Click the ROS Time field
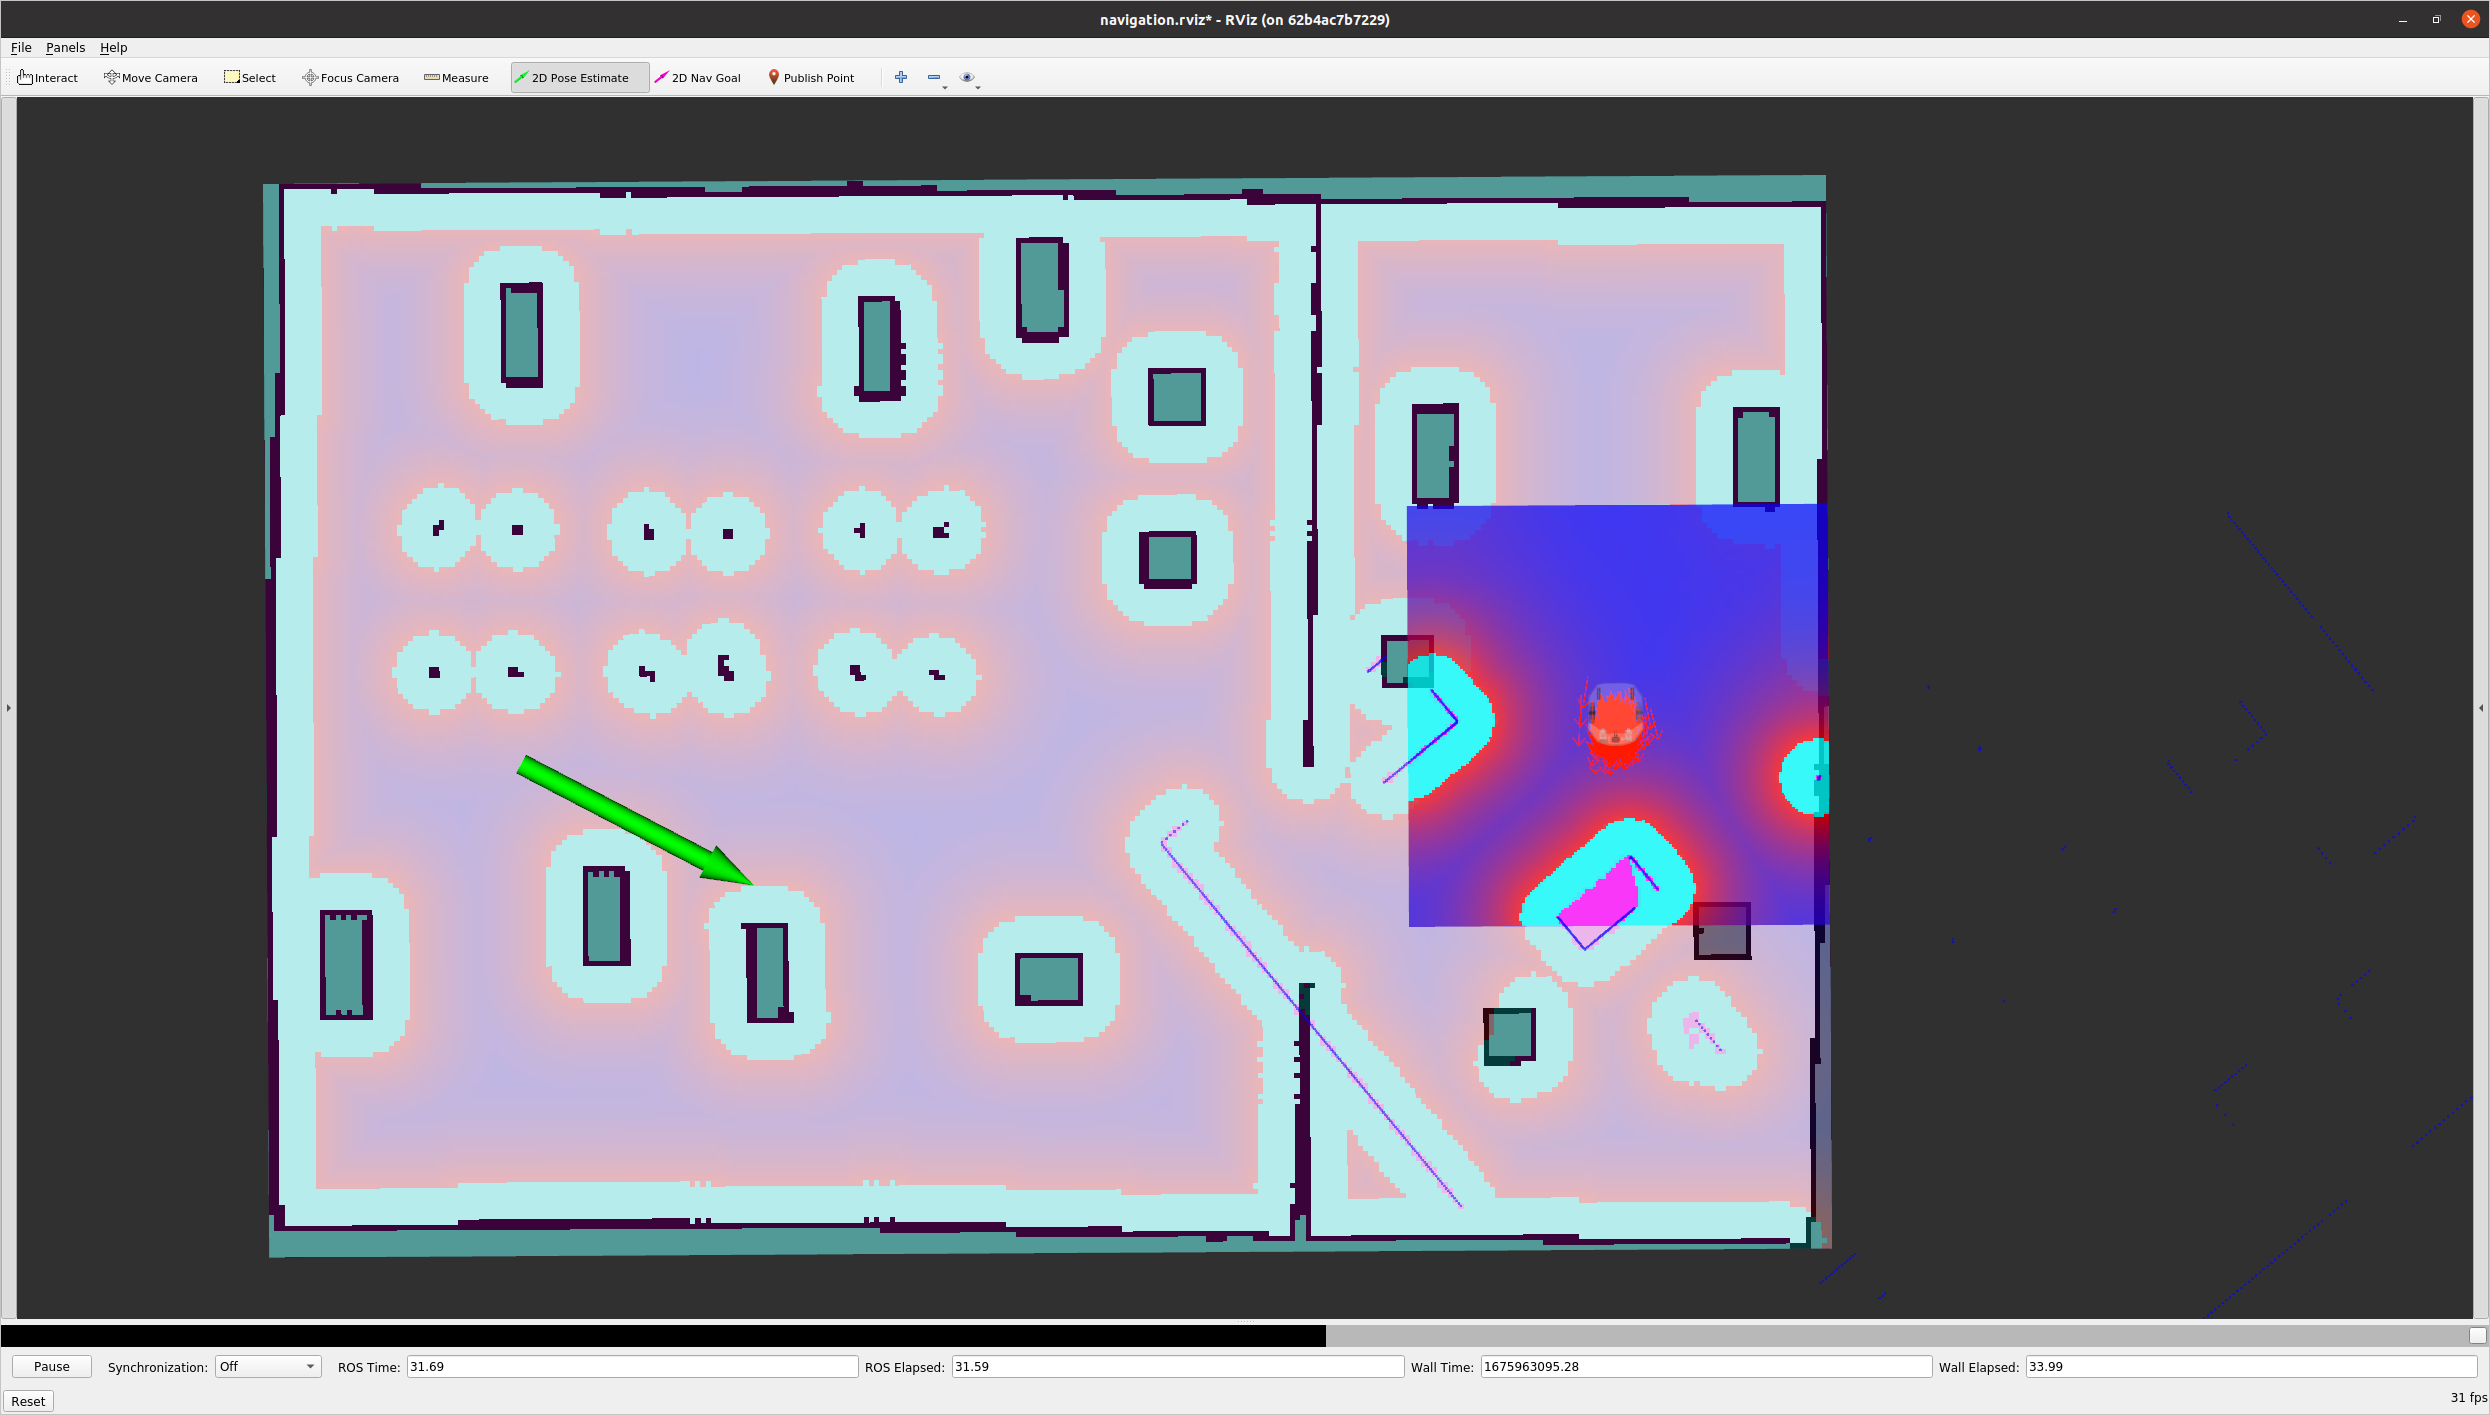The width and height of the screenshot is (2490, 1415). (632, 1367)
